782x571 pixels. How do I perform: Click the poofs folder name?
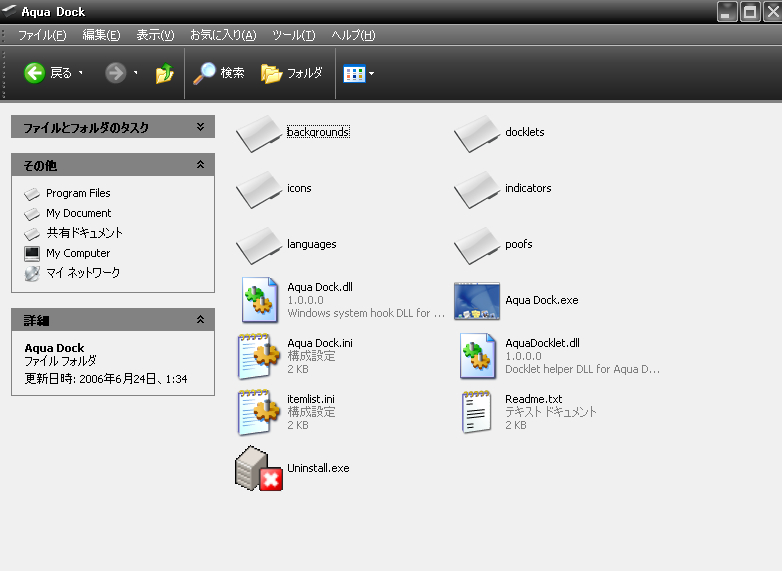pos(519,244)
